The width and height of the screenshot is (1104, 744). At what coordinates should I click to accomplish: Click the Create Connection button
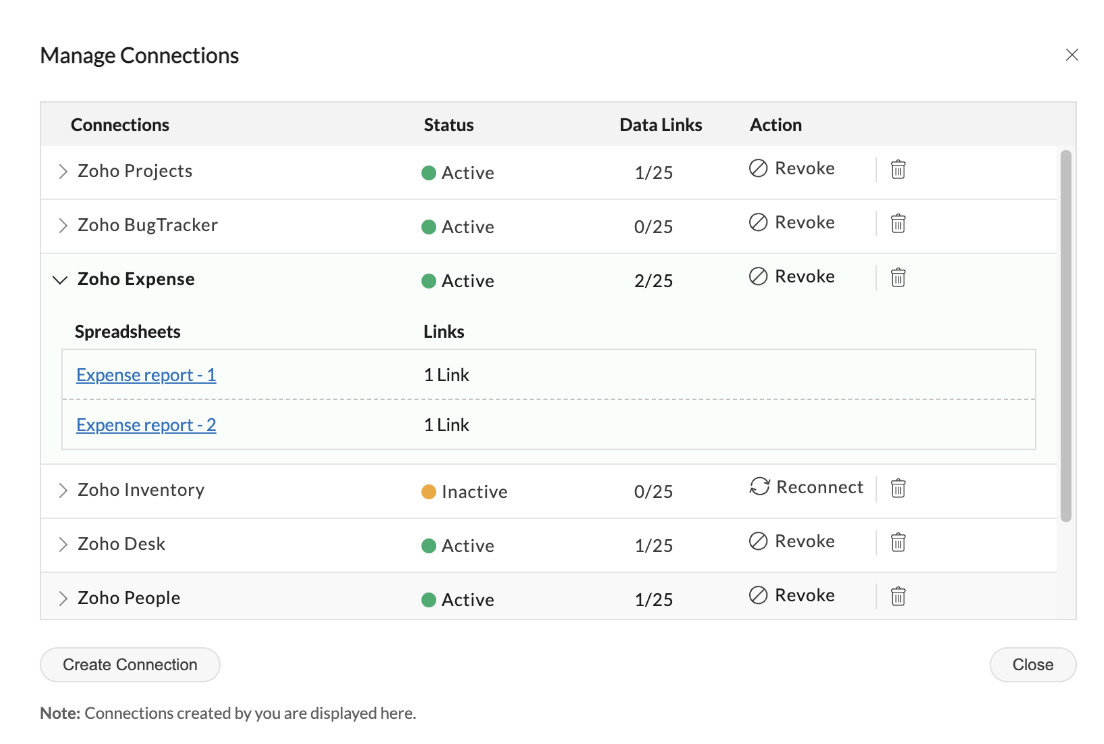pyautogui.click(x=130, y=665)
